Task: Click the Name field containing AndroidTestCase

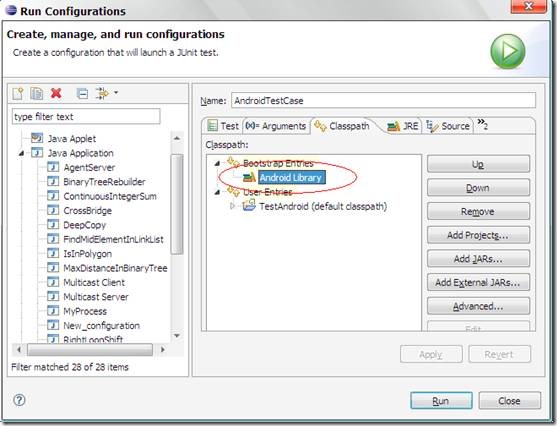Action: tap(383, 101)
